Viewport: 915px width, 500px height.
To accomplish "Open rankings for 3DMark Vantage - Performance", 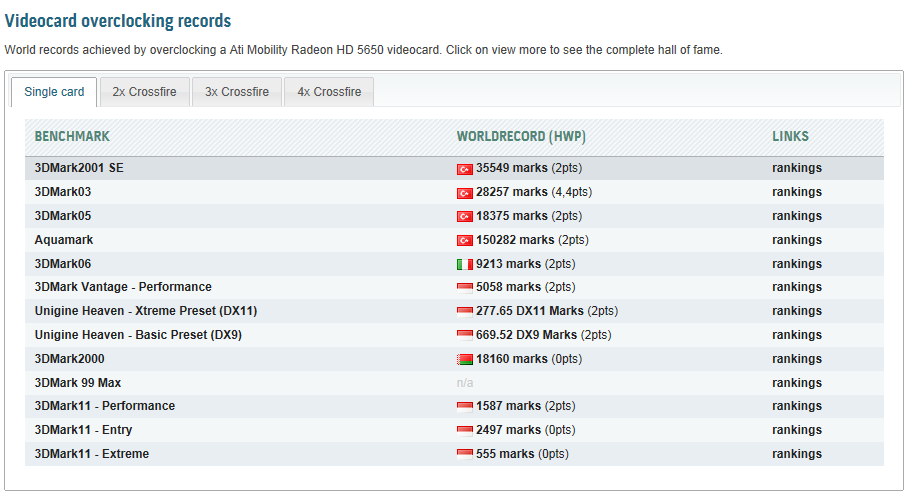I will click(797, 287).
